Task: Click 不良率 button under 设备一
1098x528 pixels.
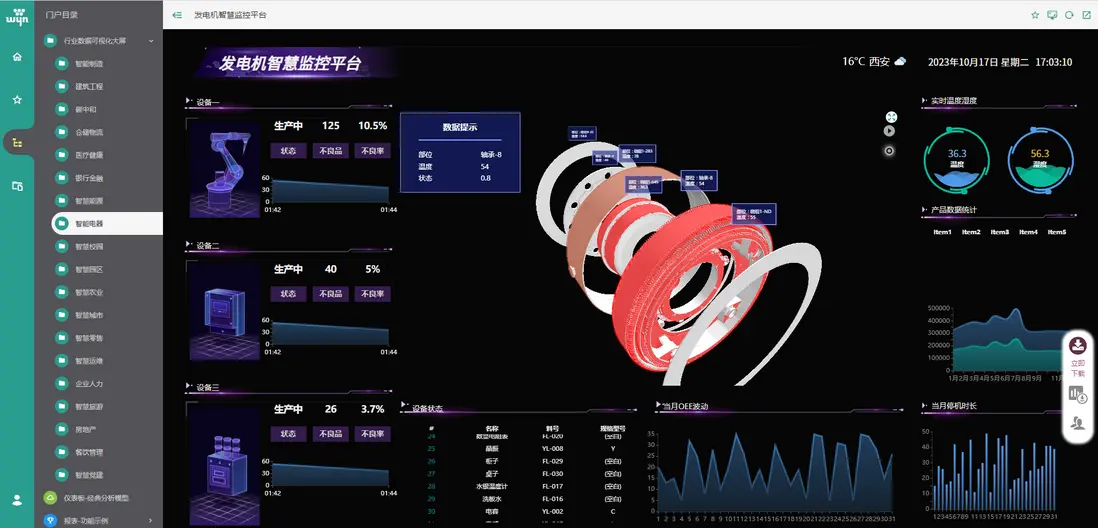Action: [373, 151]
